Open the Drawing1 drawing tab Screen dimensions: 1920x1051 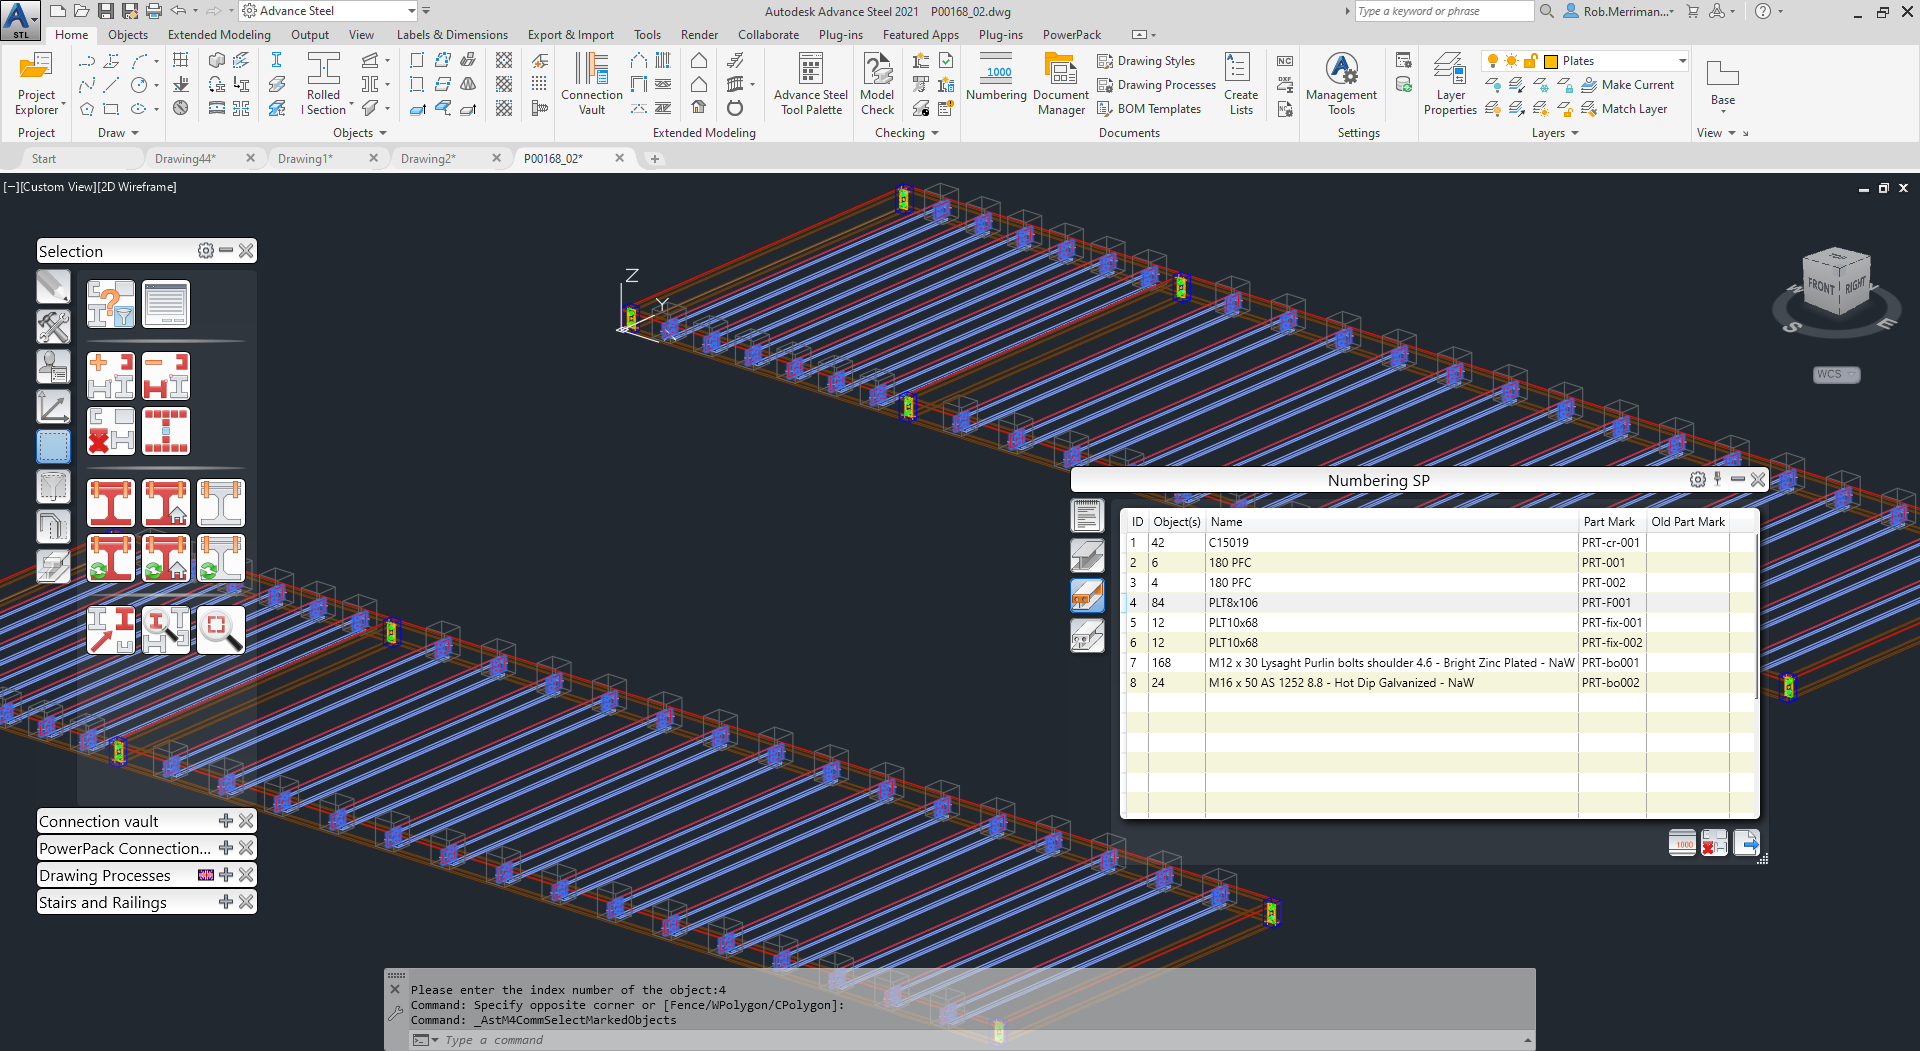point(306,158)
